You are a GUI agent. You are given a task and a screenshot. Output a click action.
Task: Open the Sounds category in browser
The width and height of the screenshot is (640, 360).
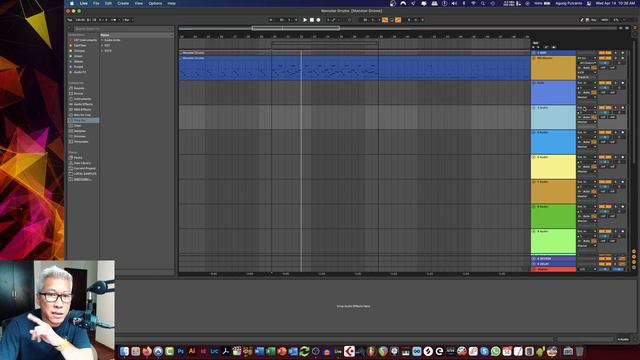[x=79, y=88]
